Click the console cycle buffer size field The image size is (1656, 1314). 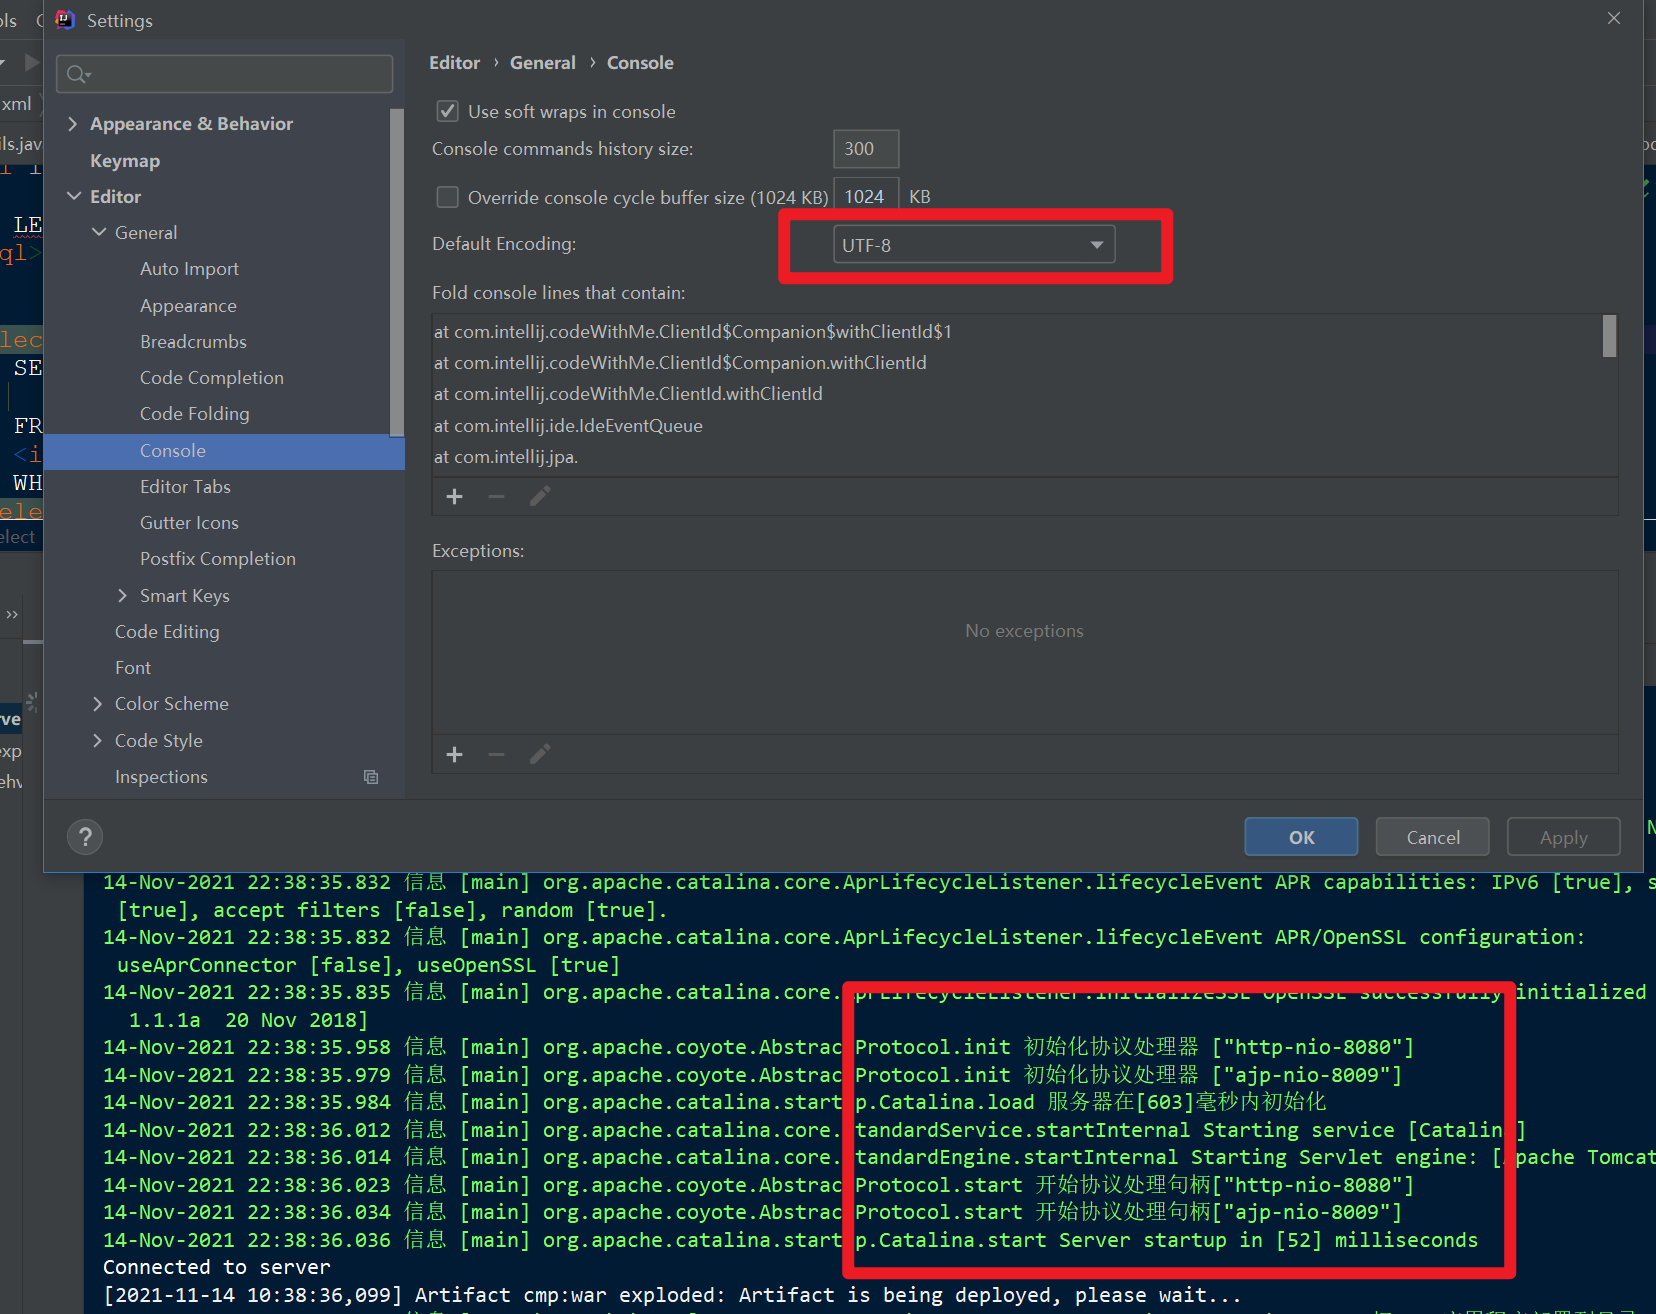coord(866,197)
